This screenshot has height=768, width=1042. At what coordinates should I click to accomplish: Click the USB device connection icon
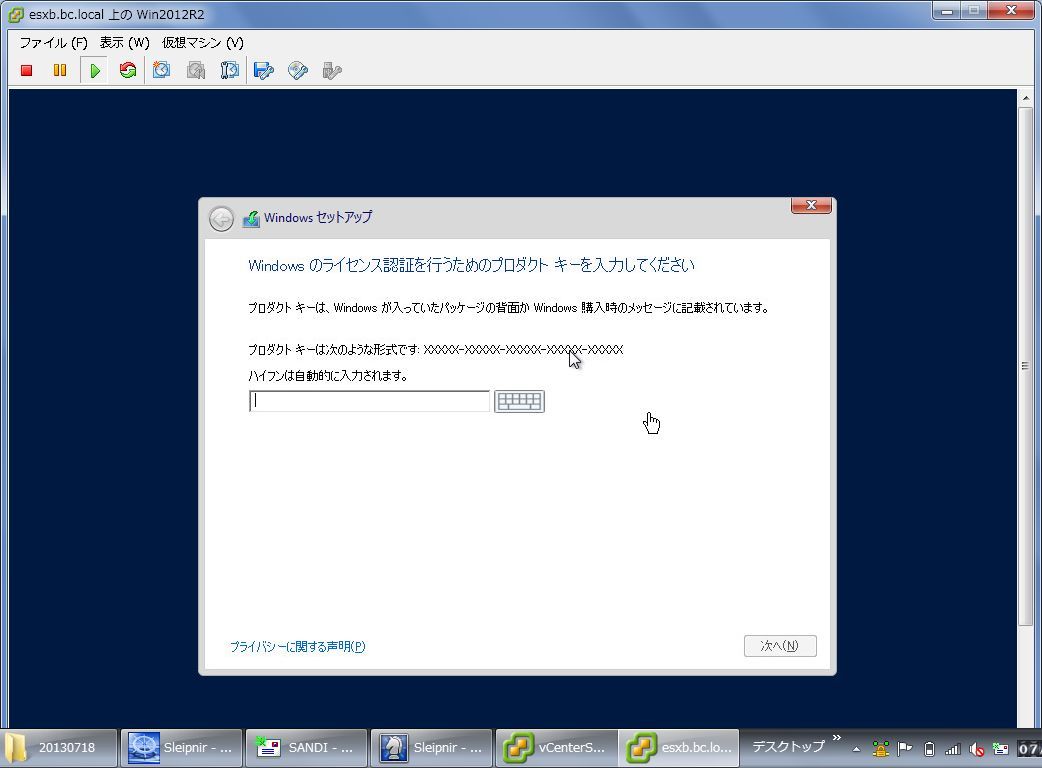[x=332, y=70]
